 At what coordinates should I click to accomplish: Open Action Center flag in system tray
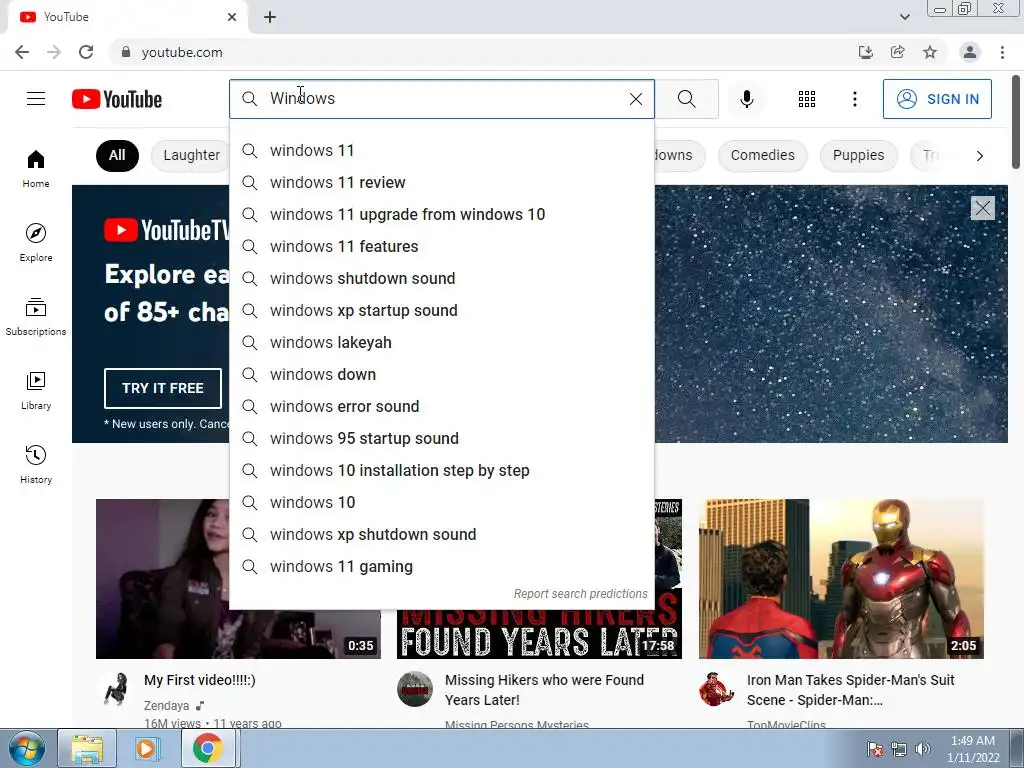(x=874, y=749)
